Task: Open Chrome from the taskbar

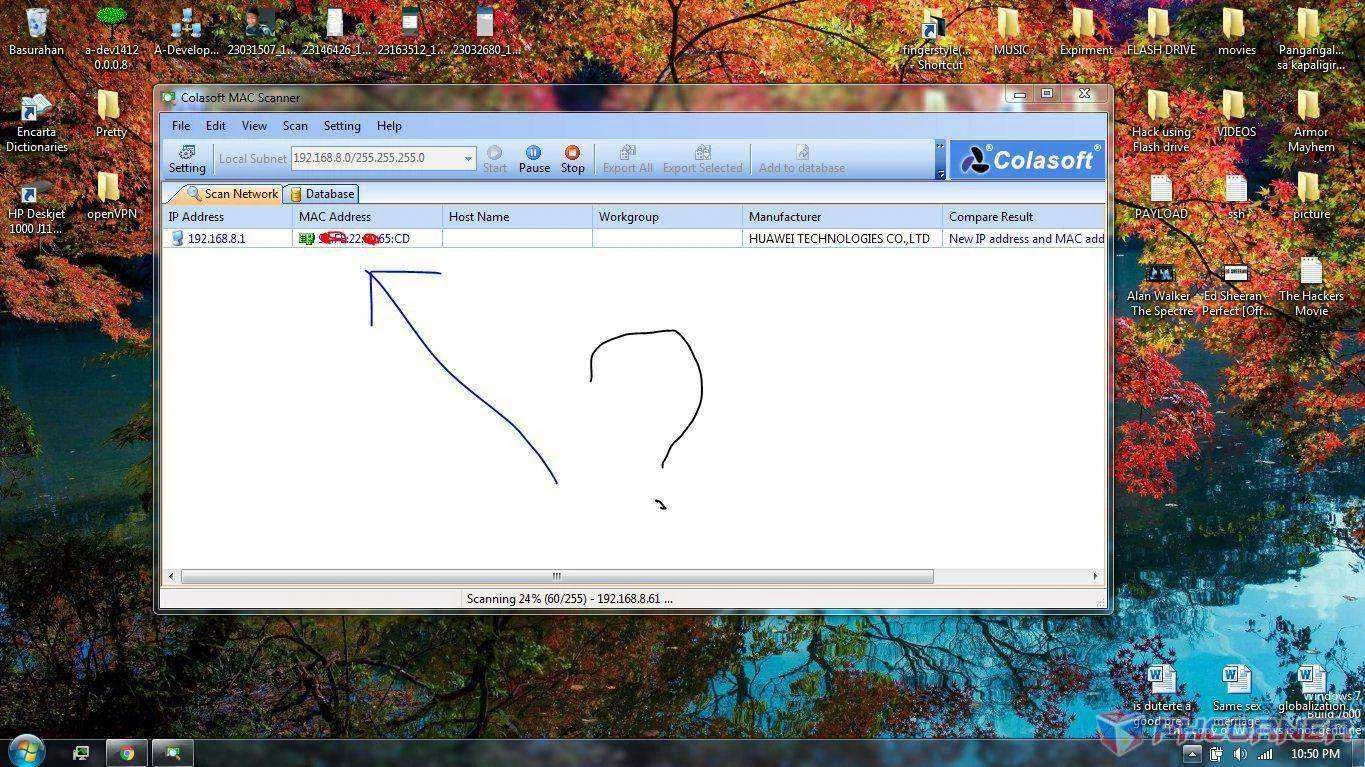Action: [x=127, y=753]
